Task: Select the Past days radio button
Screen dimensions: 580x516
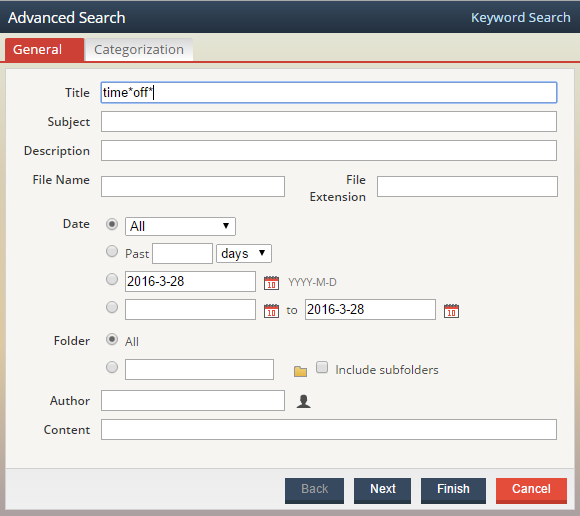Action: (112, 252)
